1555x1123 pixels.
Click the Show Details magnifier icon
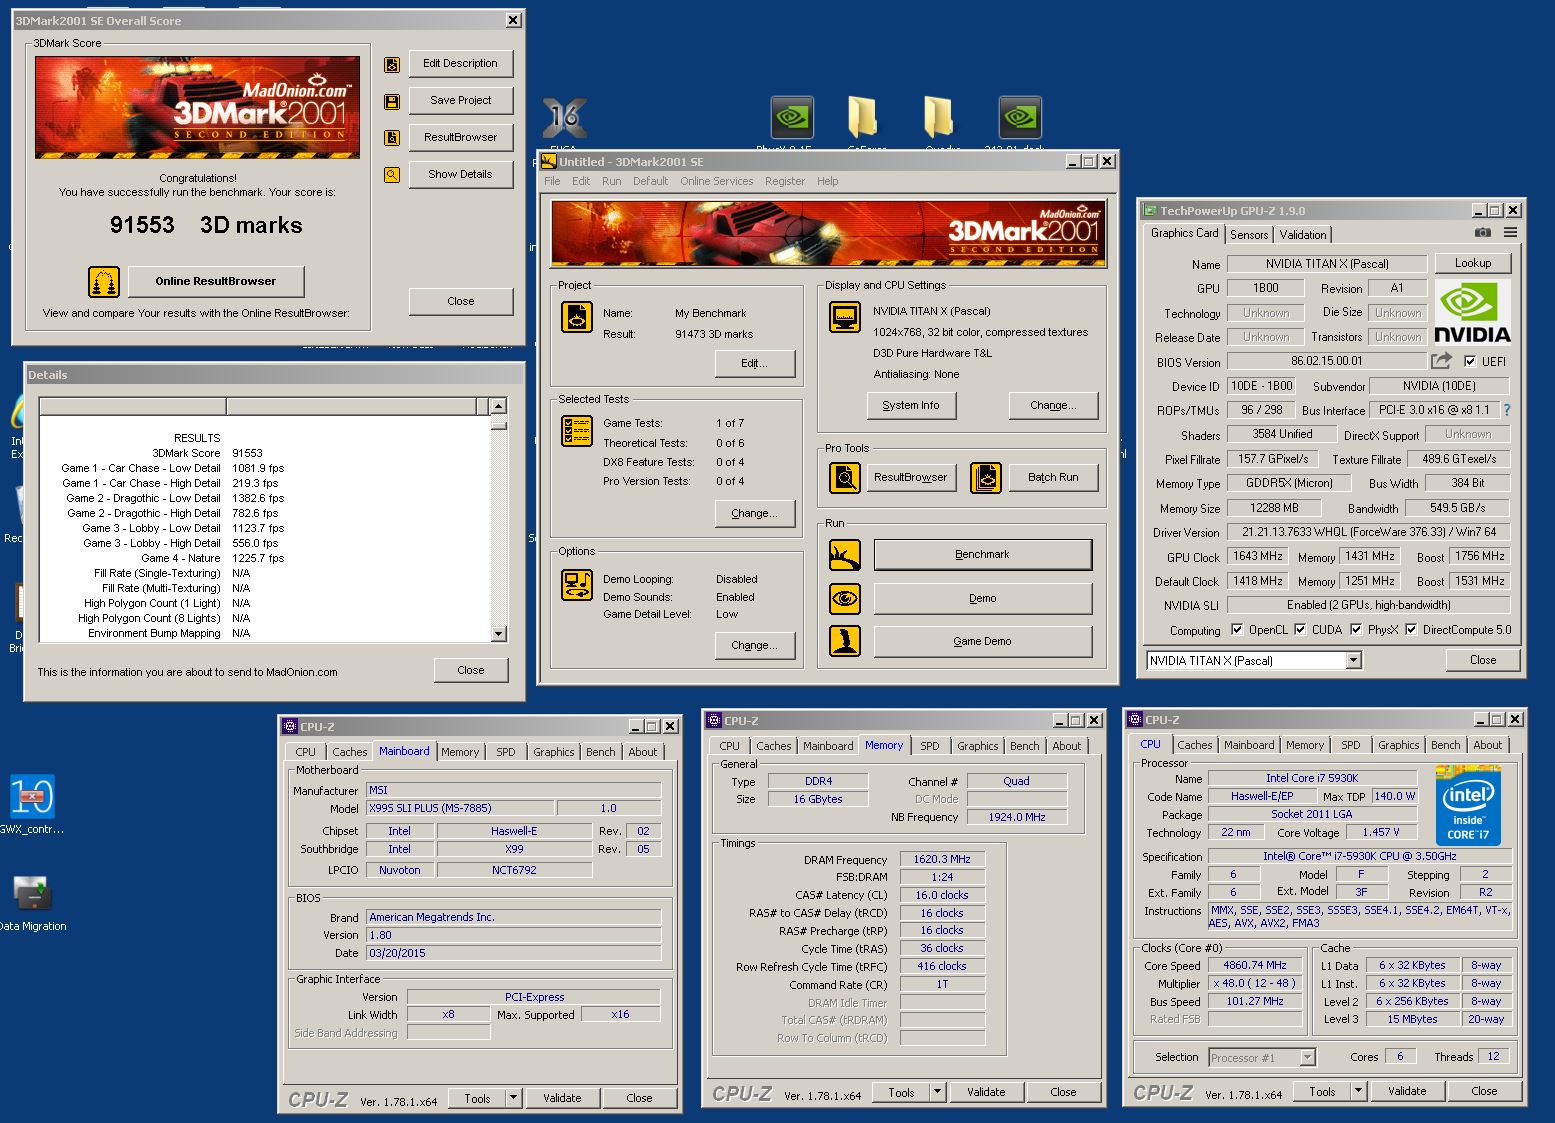[392, 175]
